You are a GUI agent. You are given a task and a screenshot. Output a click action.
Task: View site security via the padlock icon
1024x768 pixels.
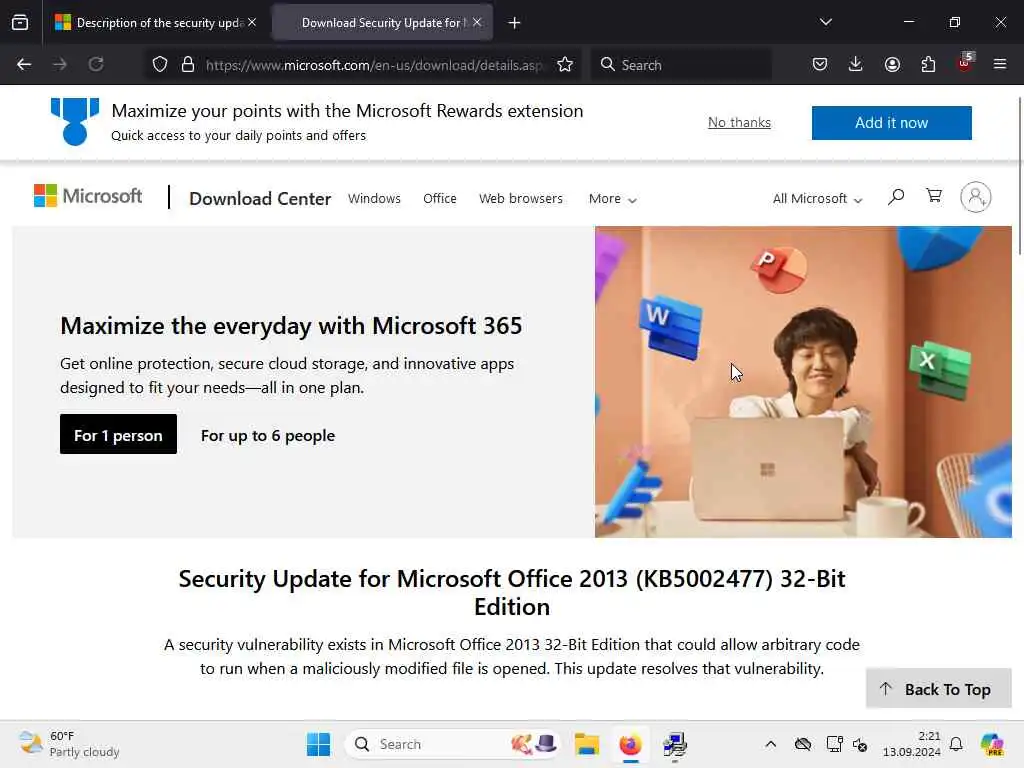point(188,64)
